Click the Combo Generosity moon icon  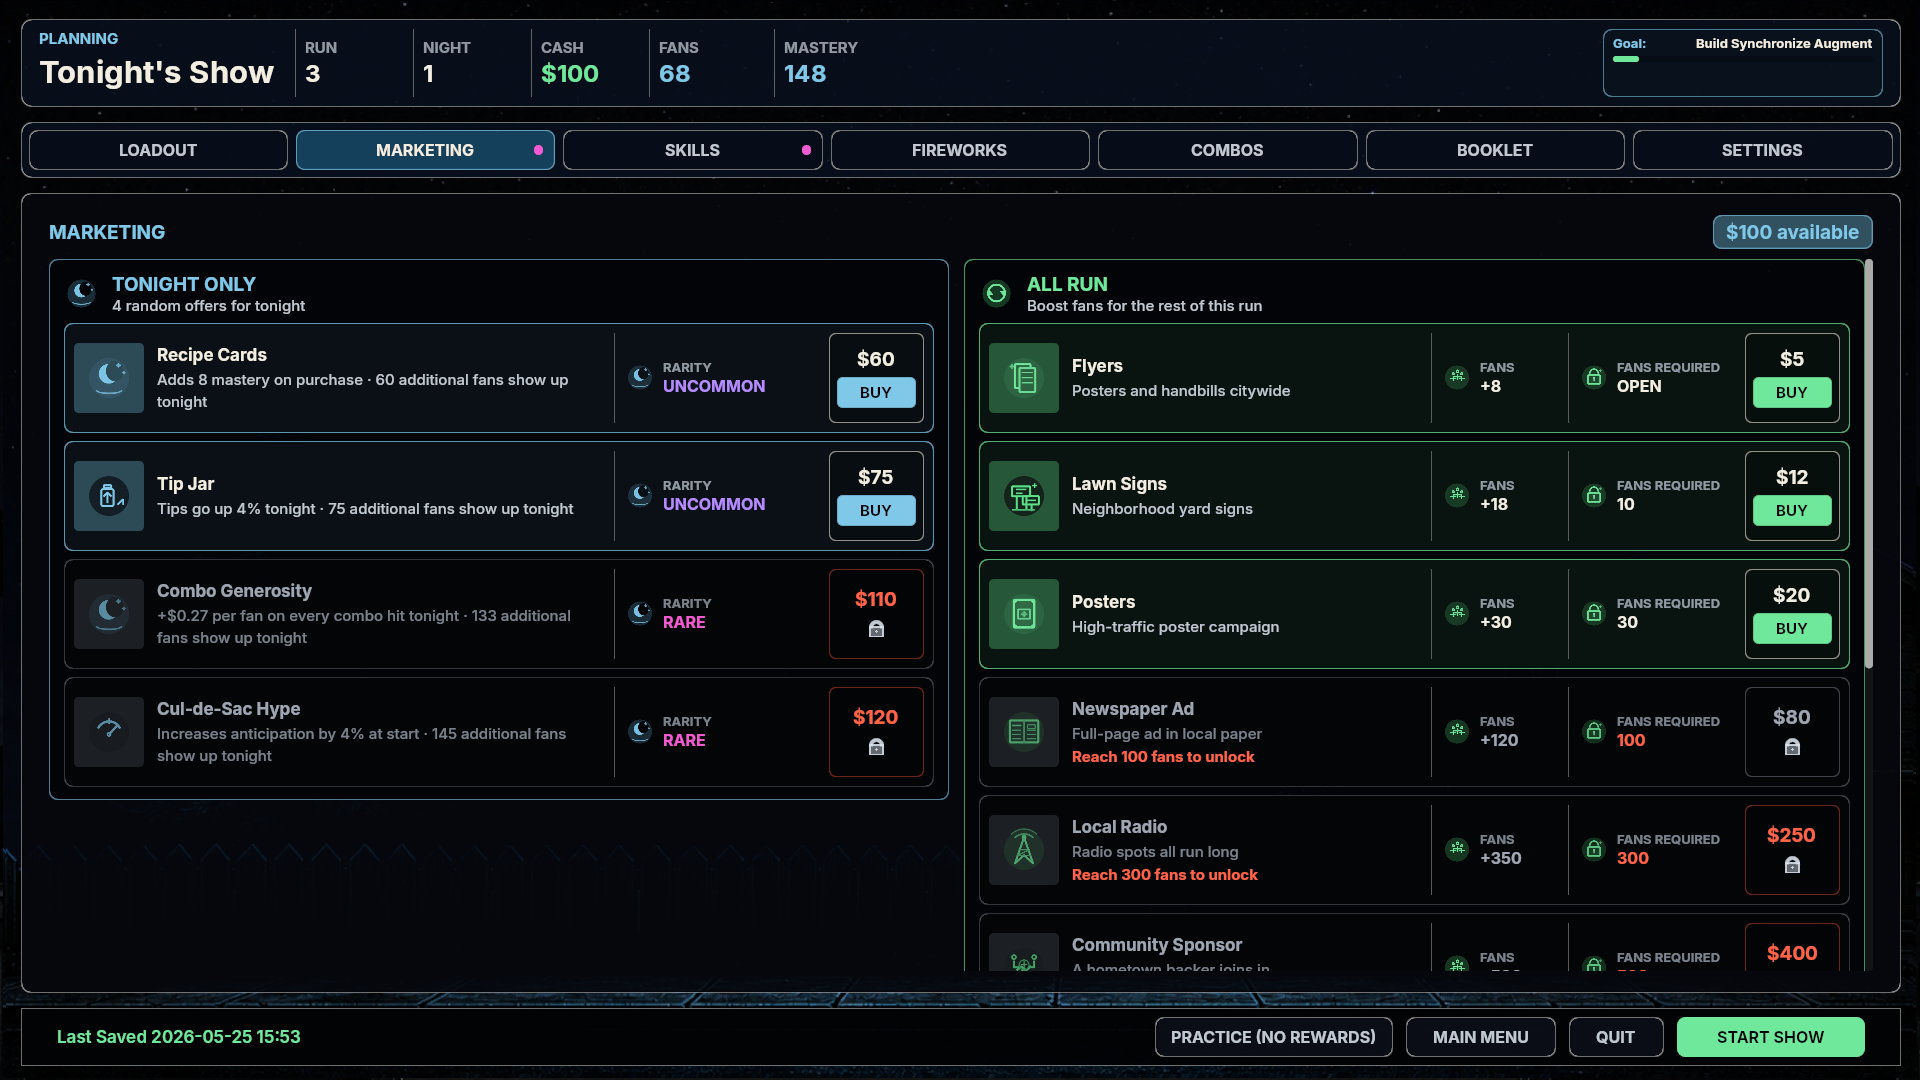point(109,614)
